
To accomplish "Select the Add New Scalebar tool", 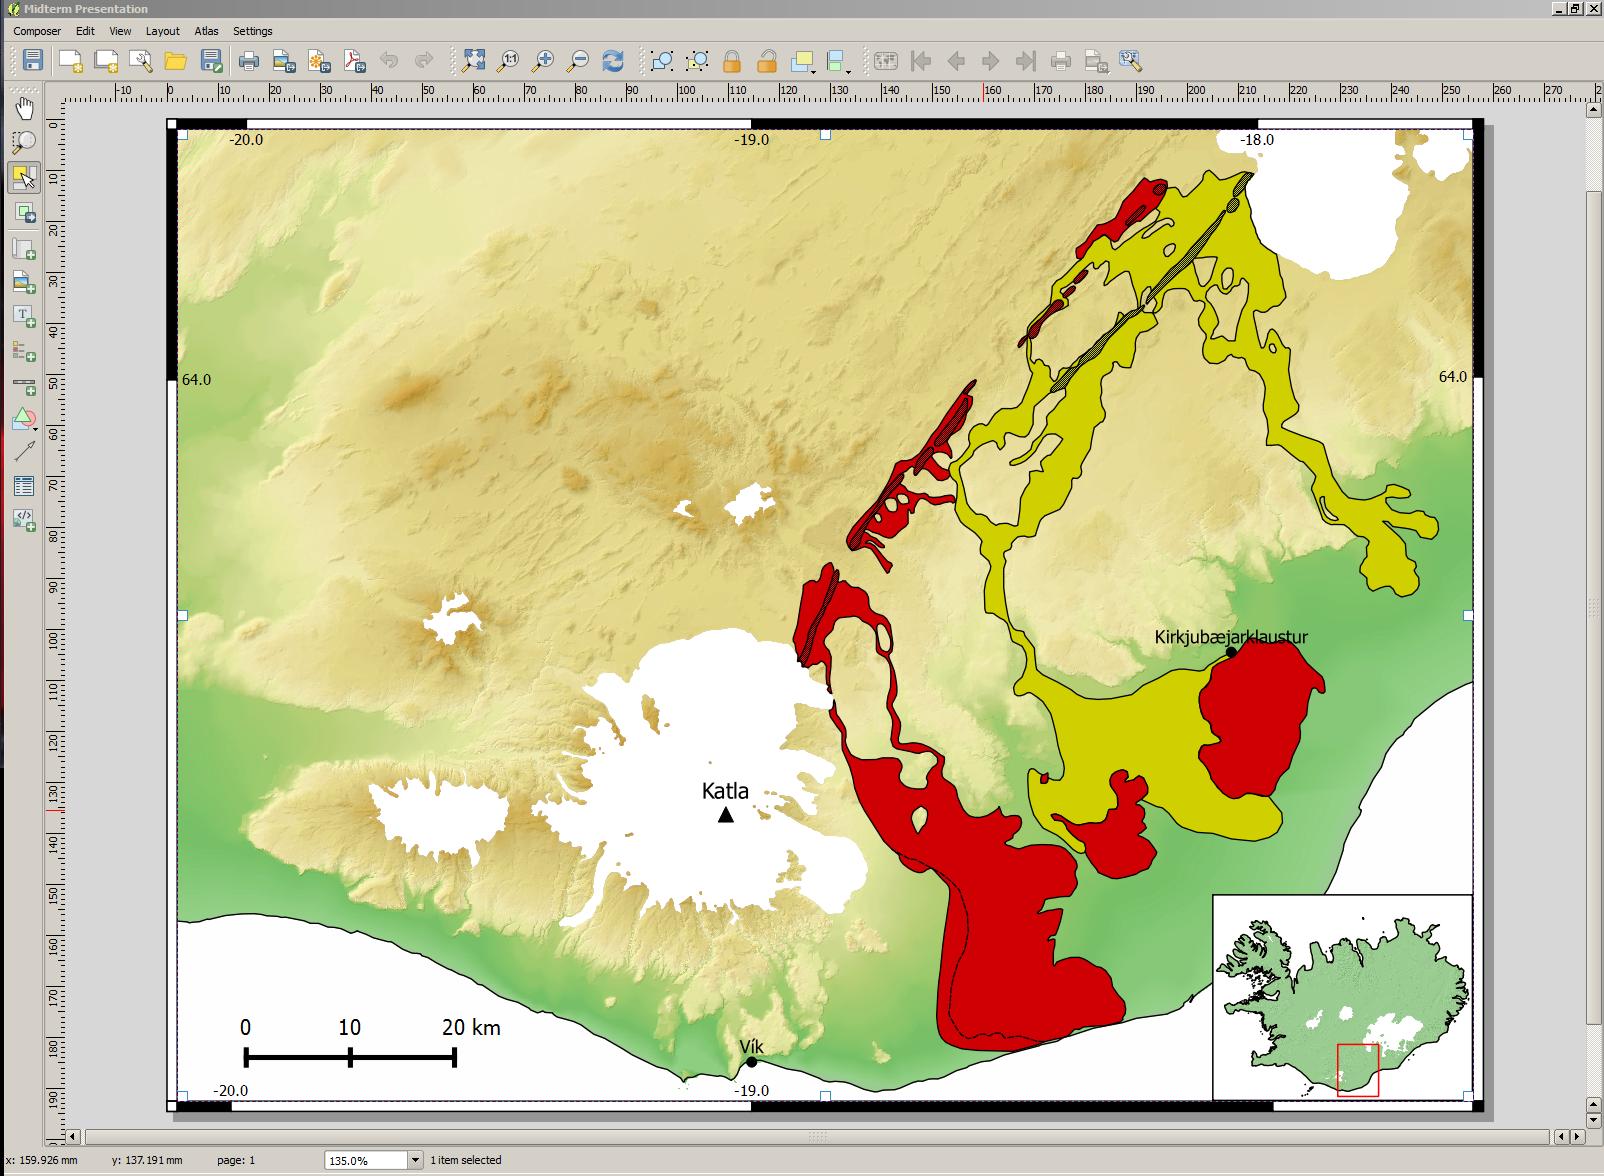I will coord(24,386).
